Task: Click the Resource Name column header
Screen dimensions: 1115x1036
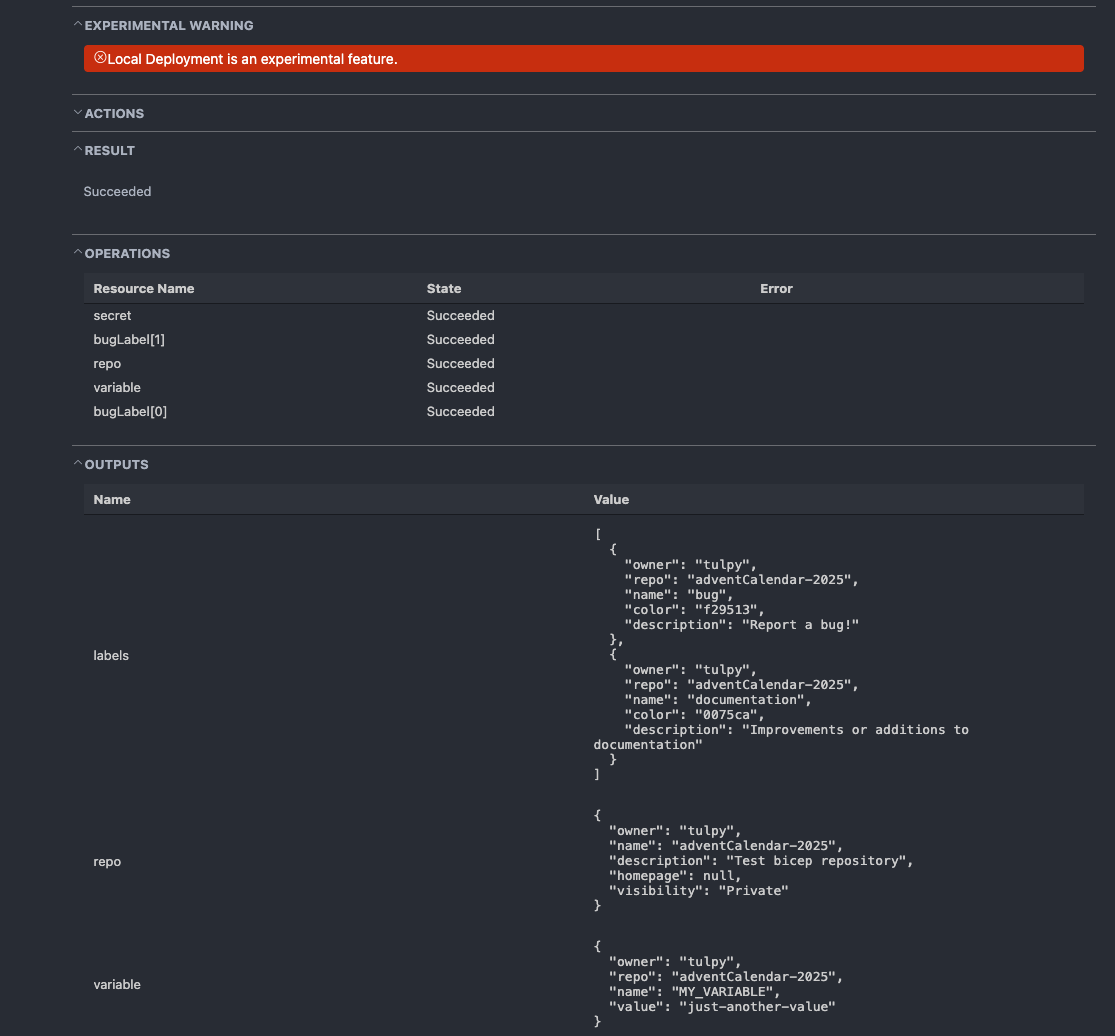Action: click(x=144, y=289)
